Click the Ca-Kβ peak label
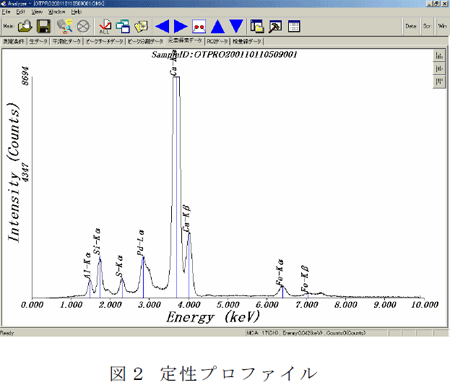The height and width of the screenshot is (385, 450). point(186,219)
